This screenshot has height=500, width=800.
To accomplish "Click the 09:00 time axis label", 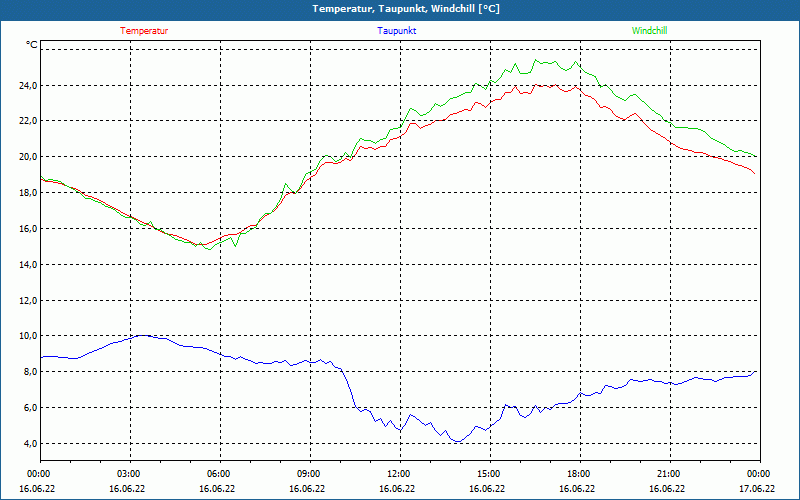I will 310,474.
